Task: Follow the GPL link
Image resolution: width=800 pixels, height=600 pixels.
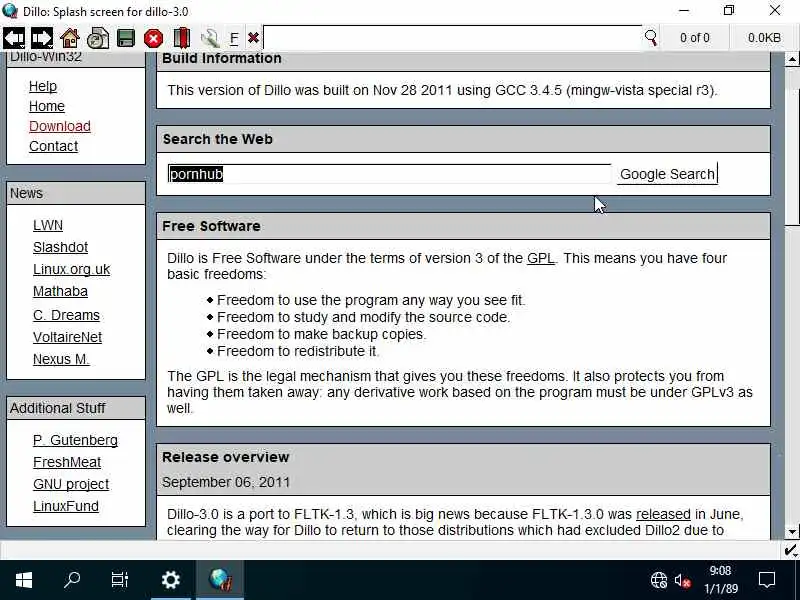Action: point(540,258)
